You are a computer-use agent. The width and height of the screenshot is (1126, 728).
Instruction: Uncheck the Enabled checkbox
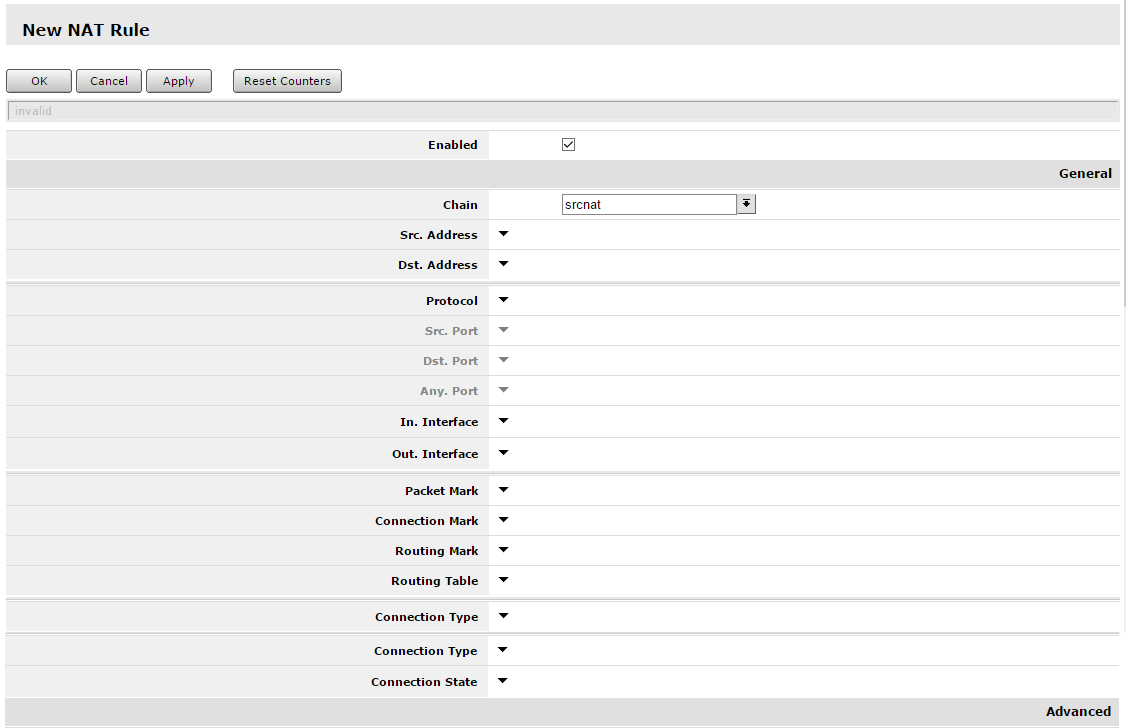568,144
